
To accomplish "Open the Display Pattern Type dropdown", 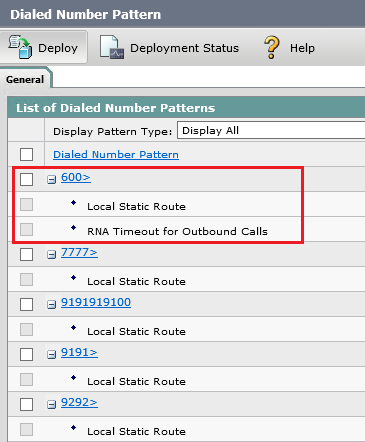I will pos(271,130).
